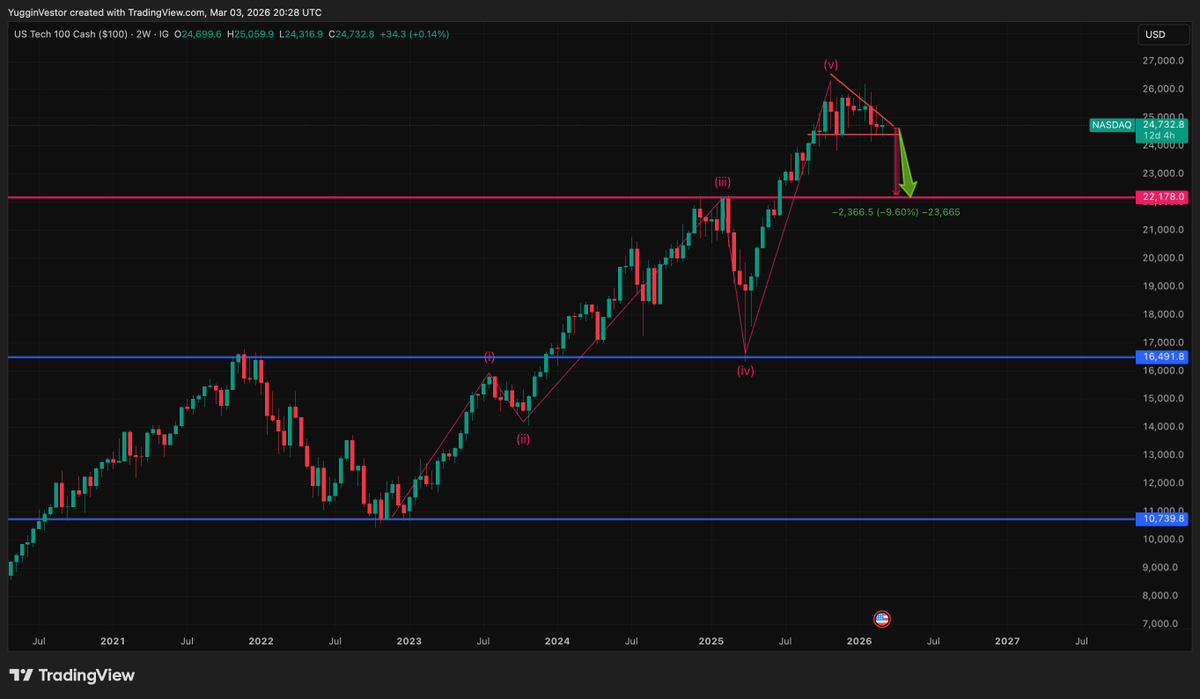Click the 20,000.0 price axis label
The width and height of the screenshot is (1200, 699).
[x=1162, y=258]
